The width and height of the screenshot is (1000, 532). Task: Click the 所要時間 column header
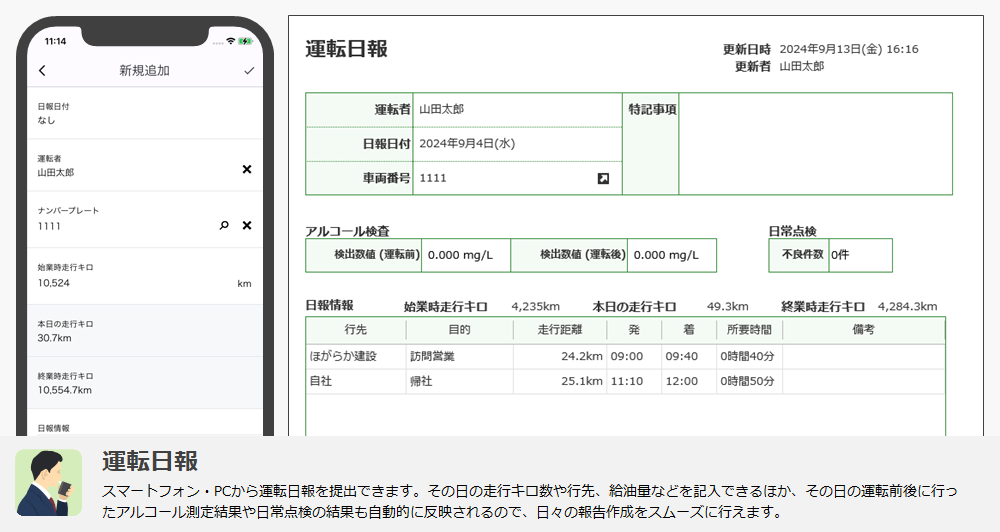pos(748,329)
